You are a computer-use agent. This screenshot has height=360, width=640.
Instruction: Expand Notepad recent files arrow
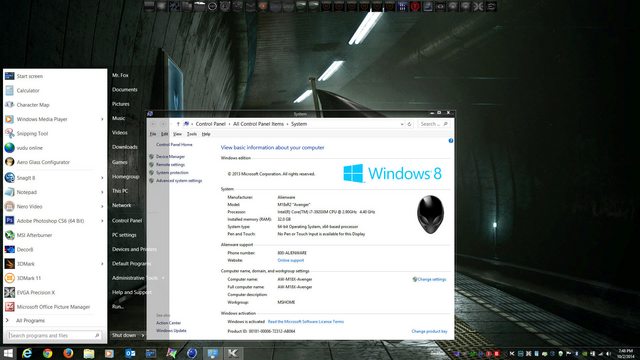tap(102, 192)
